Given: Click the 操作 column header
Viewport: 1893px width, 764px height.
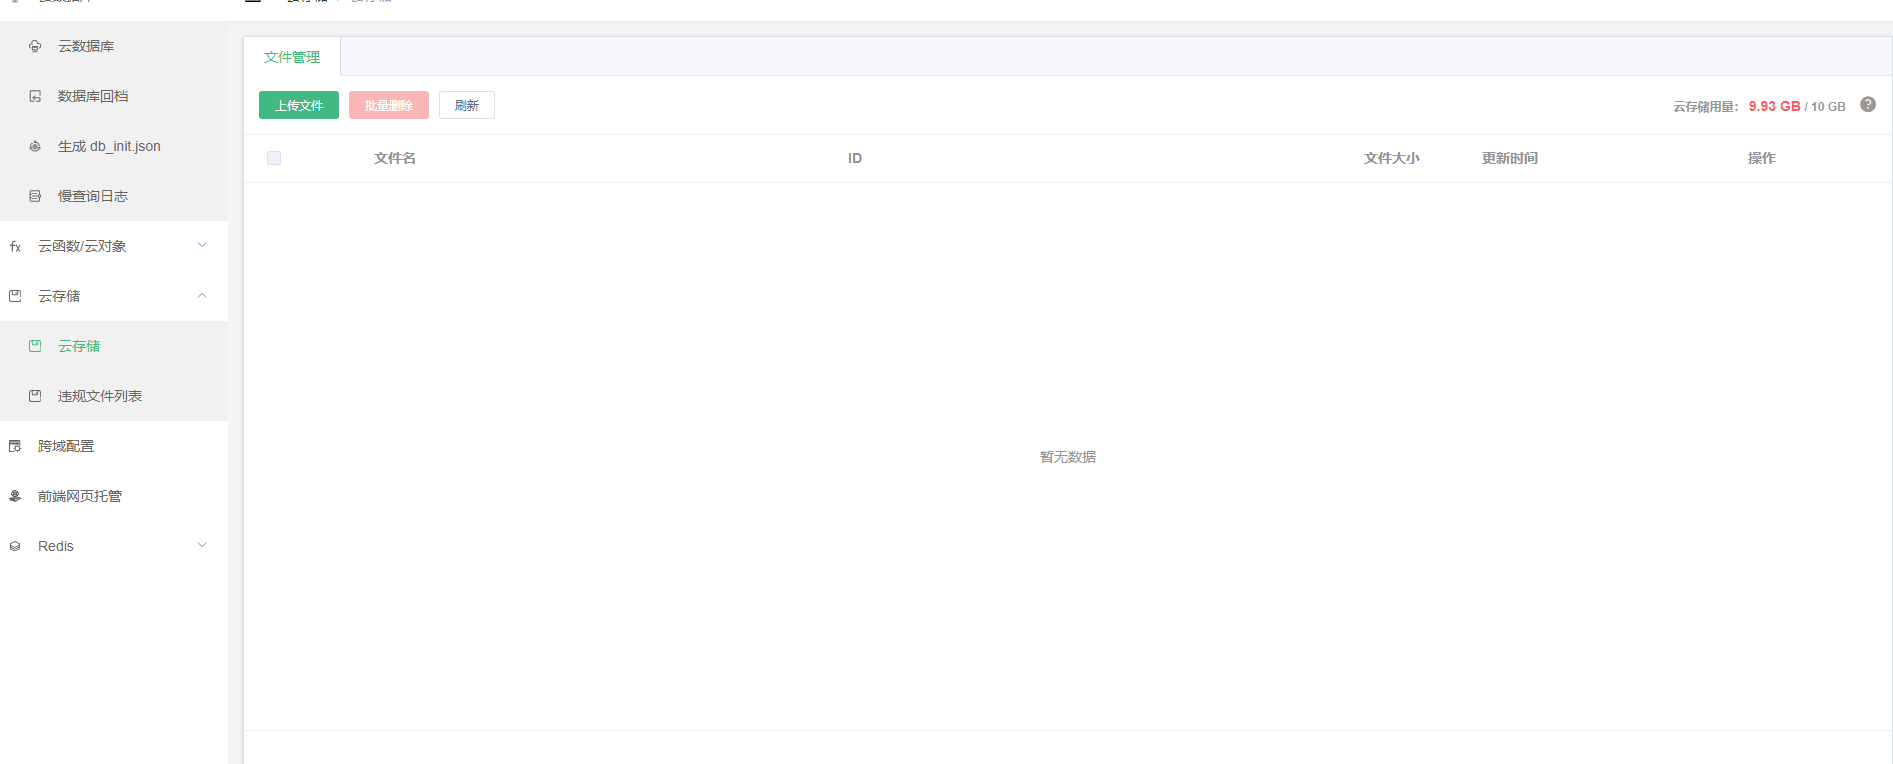Looking at the screenshot, I should click(1762, 158).
